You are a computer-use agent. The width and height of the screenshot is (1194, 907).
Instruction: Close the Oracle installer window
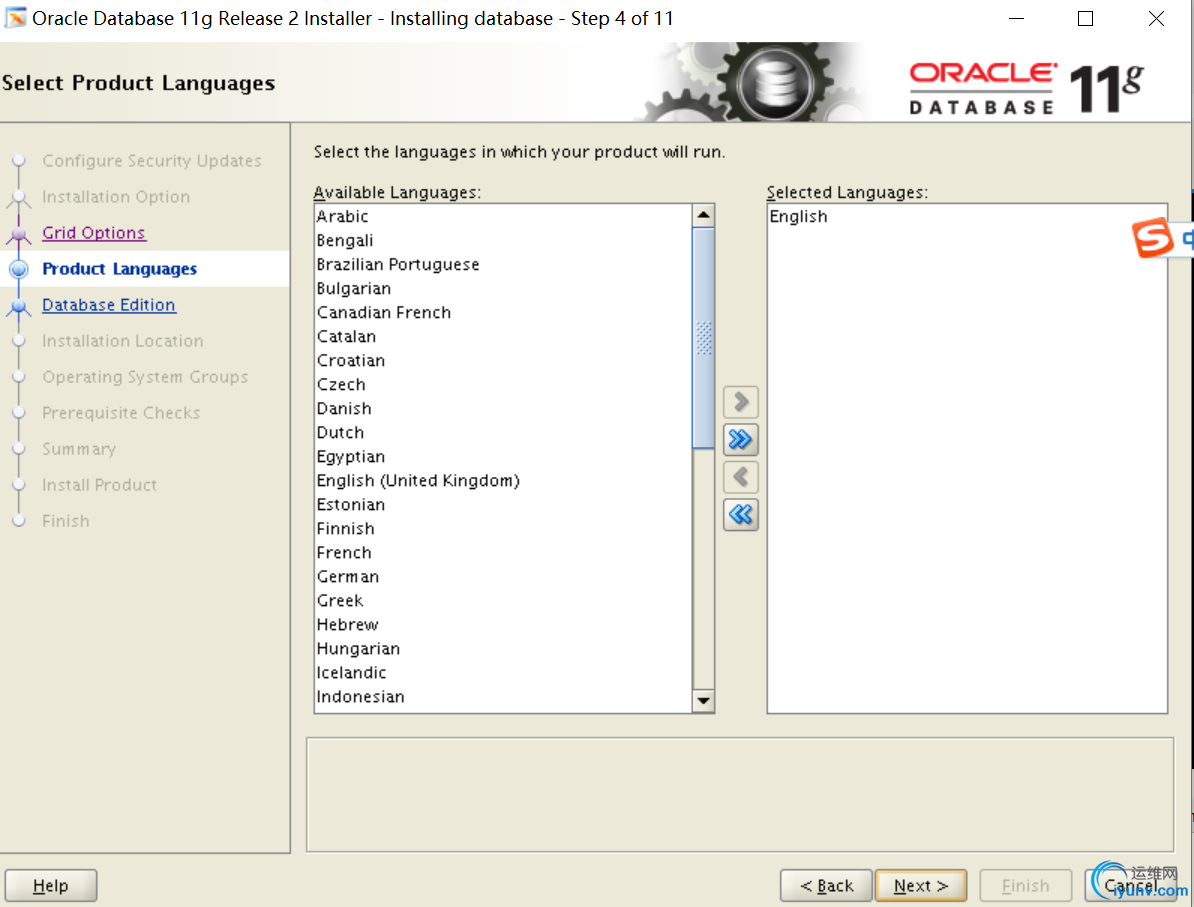(x=1156, y=18)
